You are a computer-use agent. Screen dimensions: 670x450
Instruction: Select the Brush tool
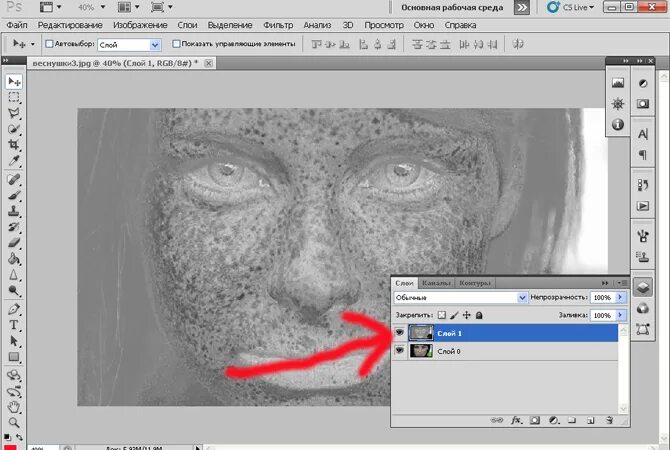pyautogui.click(x=14, y=195)
